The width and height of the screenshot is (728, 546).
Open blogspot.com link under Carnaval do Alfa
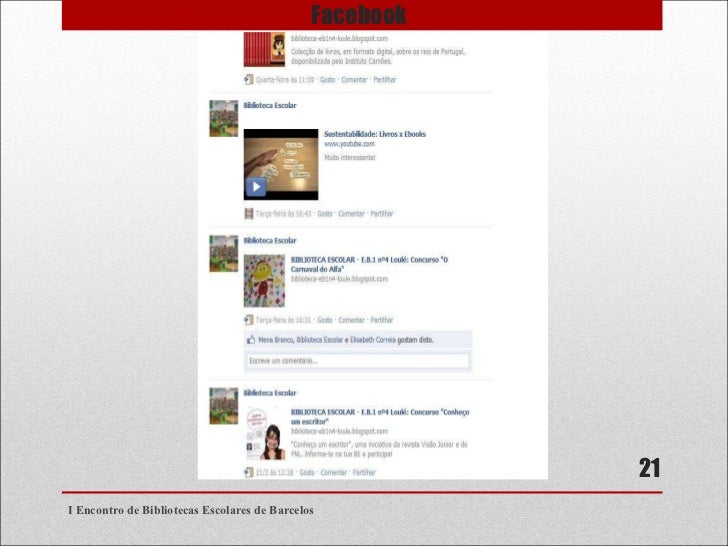pyautogui.click(x=339, y=279)
